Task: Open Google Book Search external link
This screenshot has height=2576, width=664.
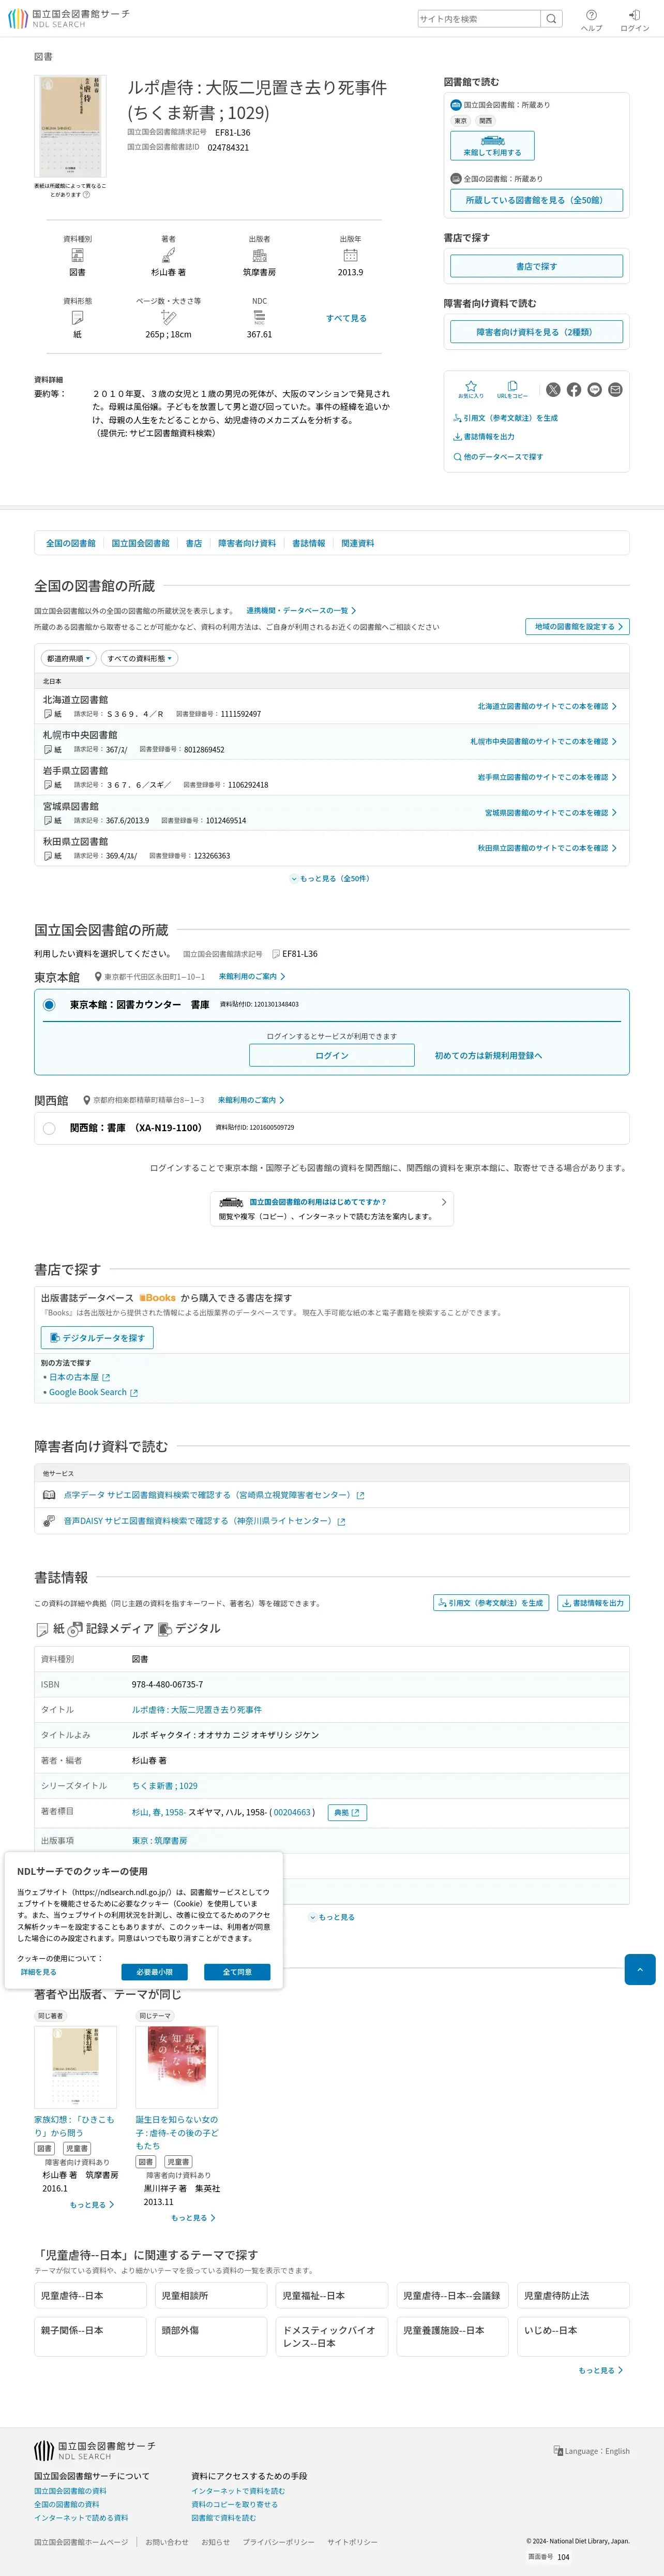Action: (x=93, y=1392)
